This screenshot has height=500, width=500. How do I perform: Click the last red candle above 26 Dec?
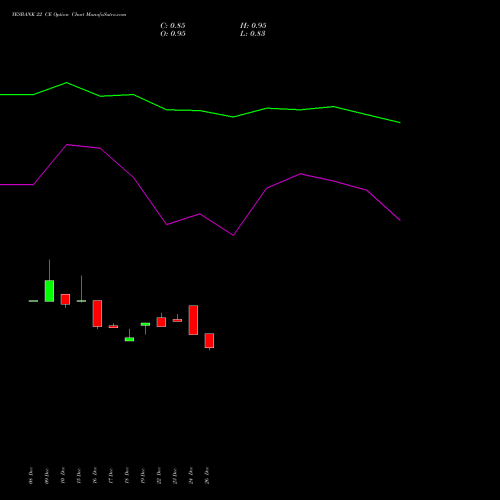pos(209,341)
